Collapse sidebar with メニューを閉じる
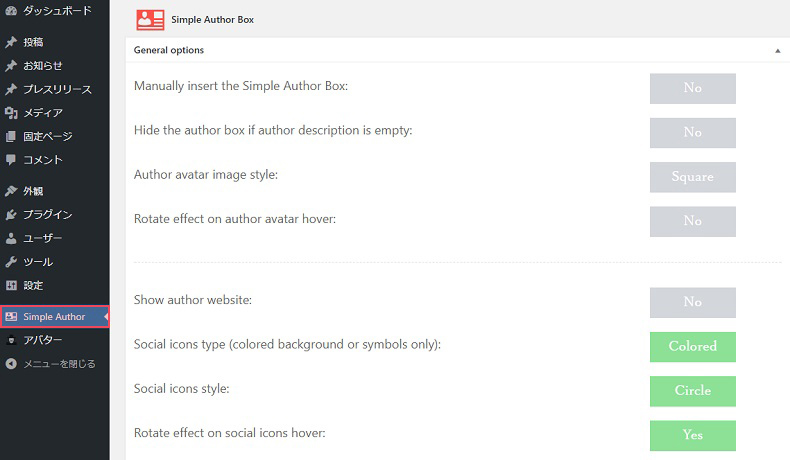Image resolution: width=790 pixels, height=460 pixels. coord(49,364)
